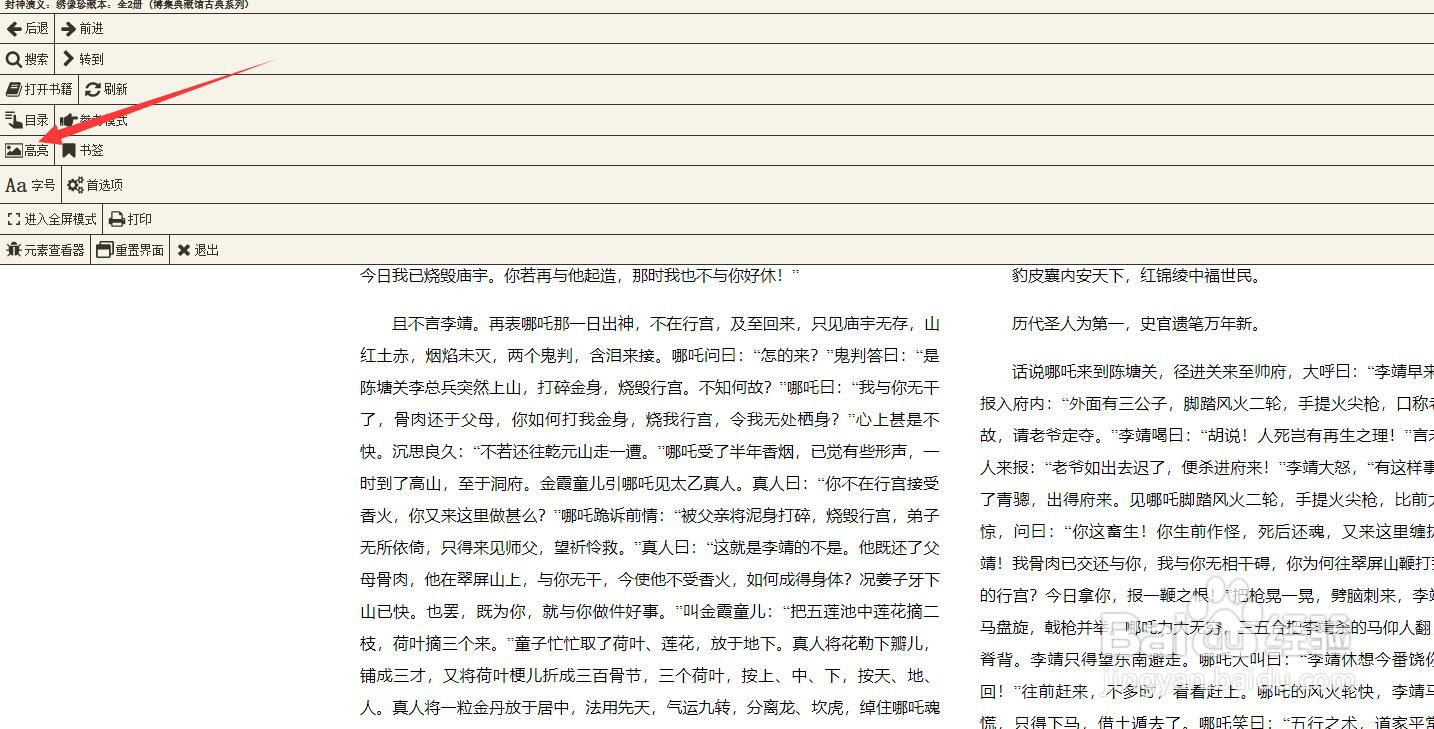This screenshot has width=1434, height=729.
Task: Go forward with the 前进 button
Action: click(82, 29)
